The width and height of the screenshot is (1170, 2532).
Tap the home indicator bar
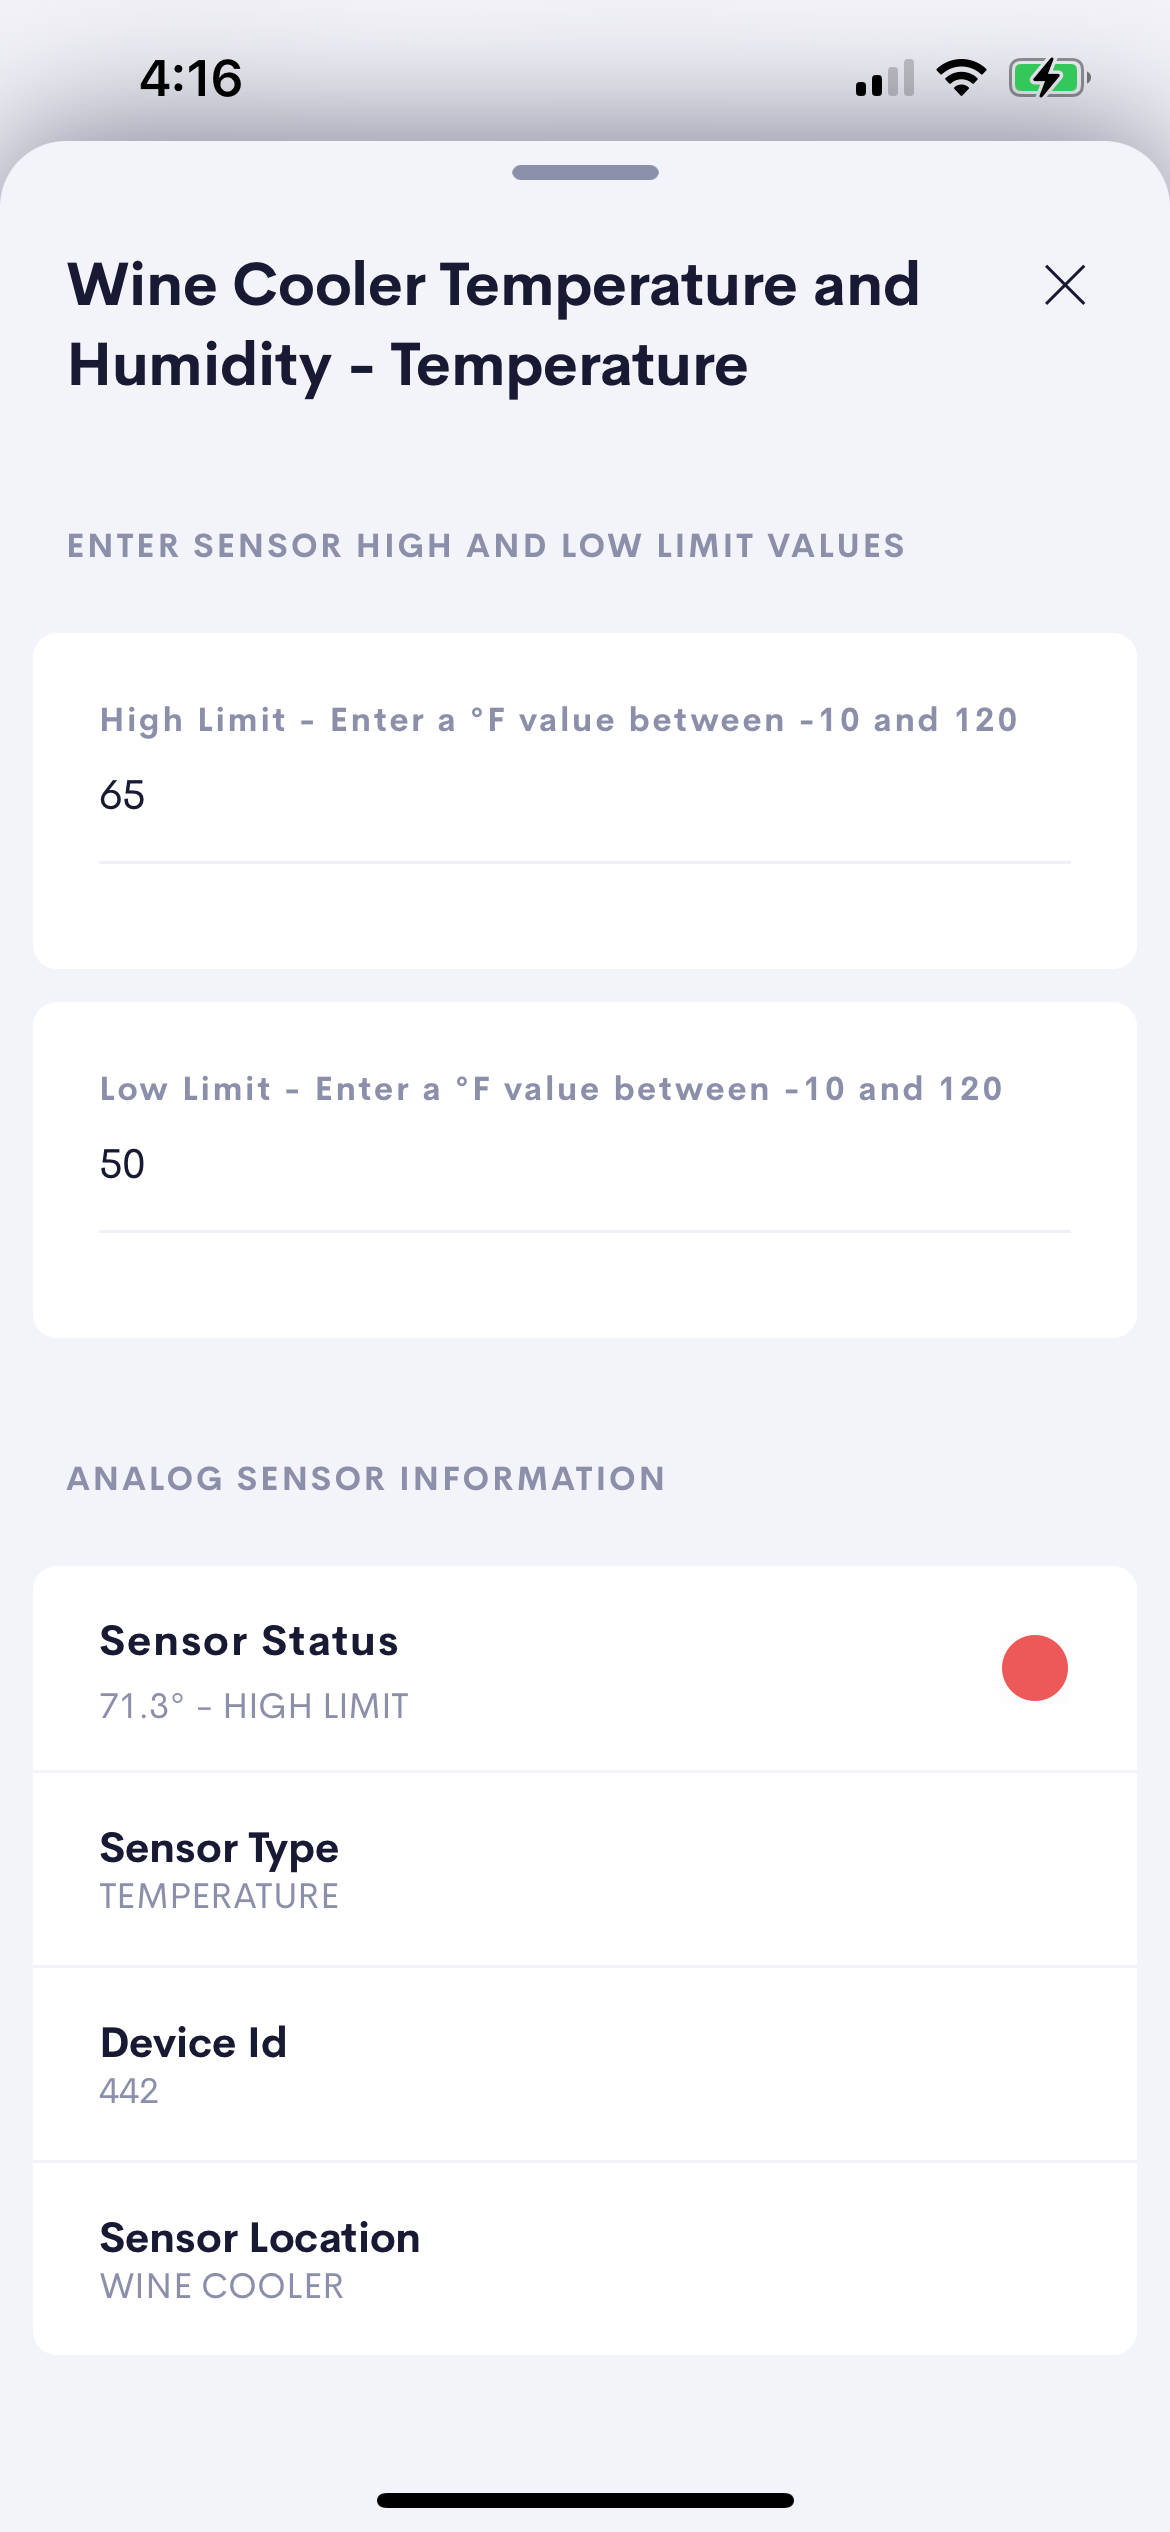point(585,2500)
